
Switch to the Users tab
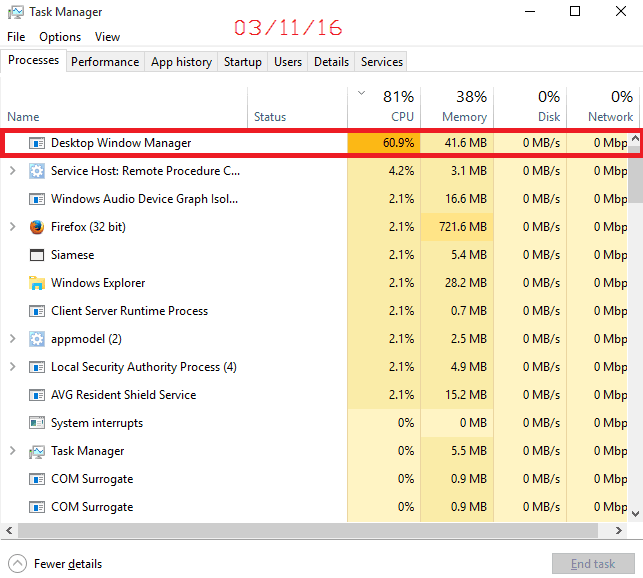tap(288, 62)
